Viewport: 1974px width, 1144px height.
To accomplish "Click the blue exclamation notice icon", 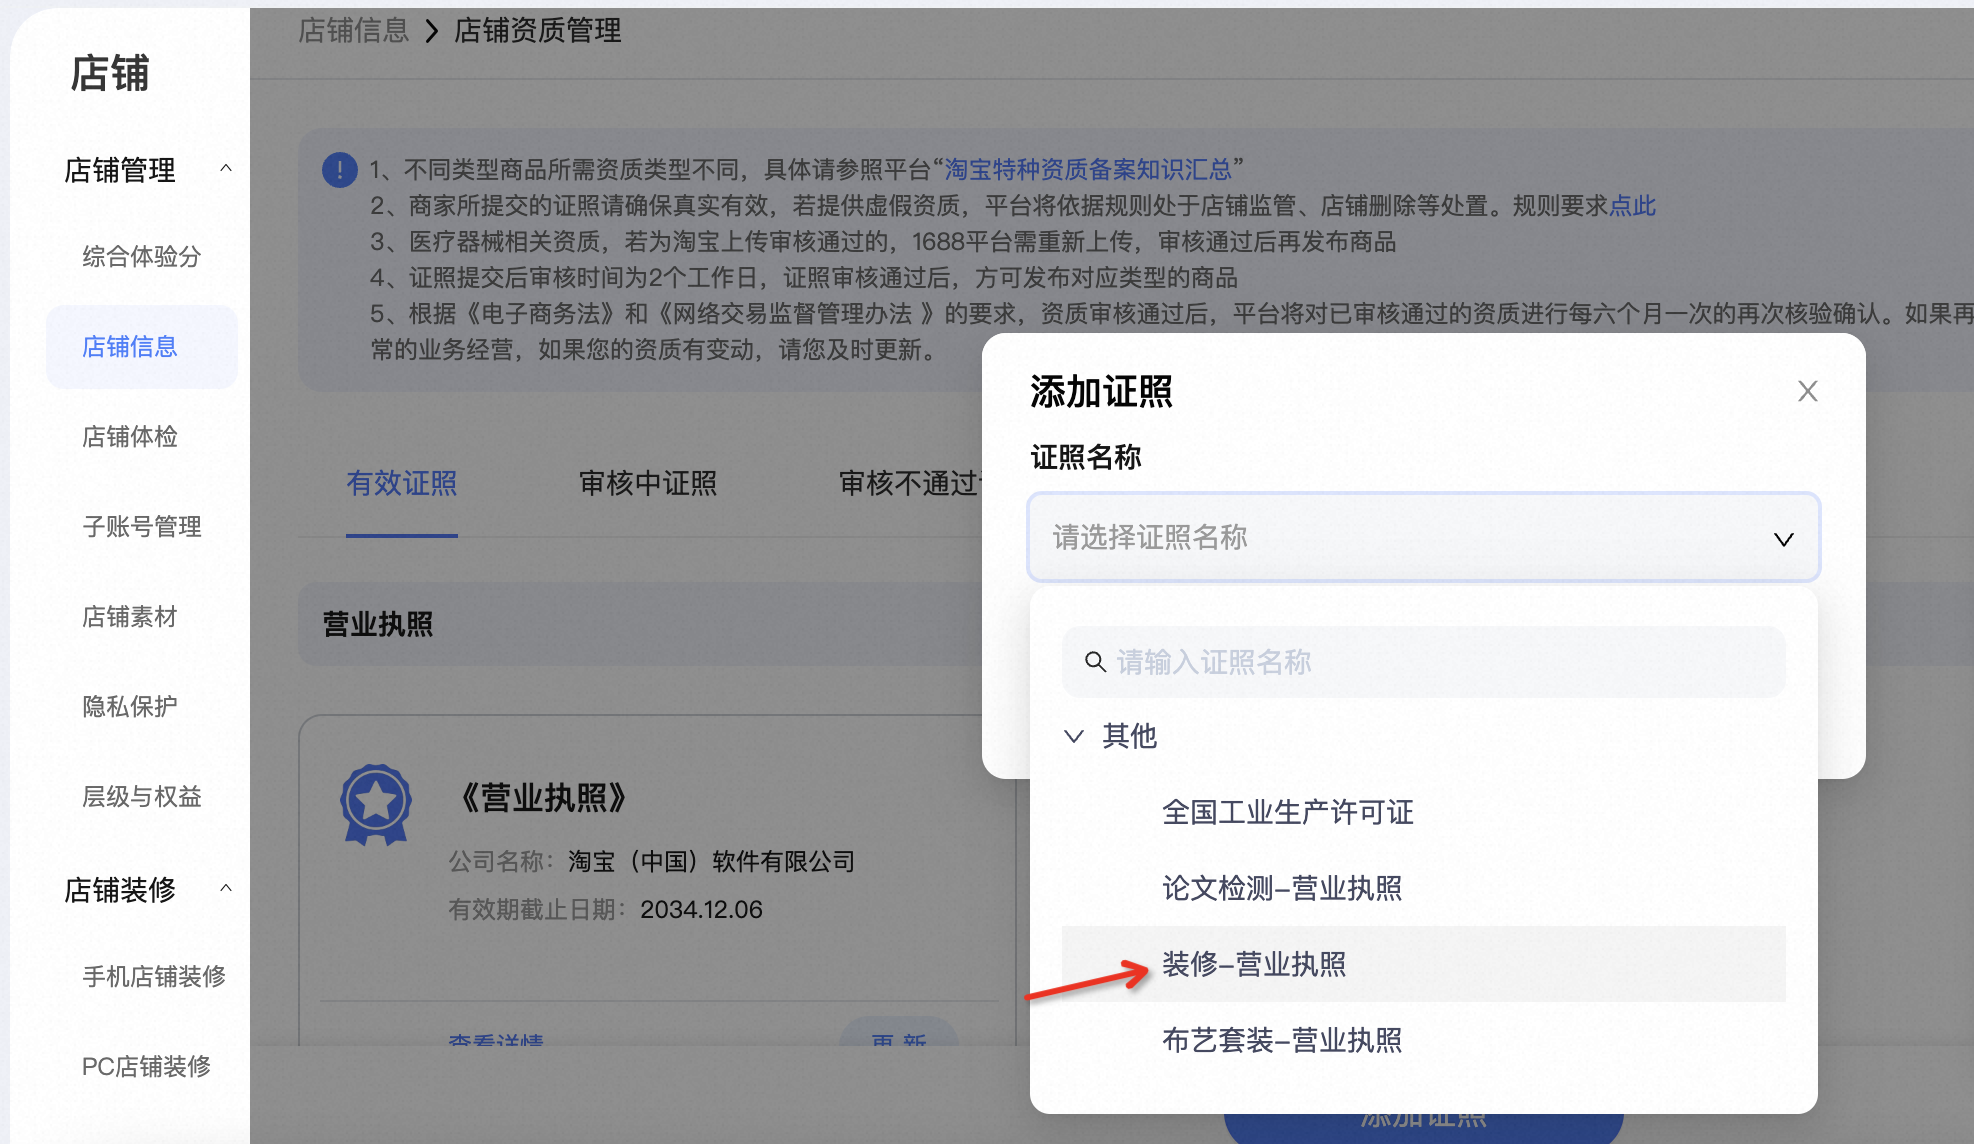I will [340, 170].
